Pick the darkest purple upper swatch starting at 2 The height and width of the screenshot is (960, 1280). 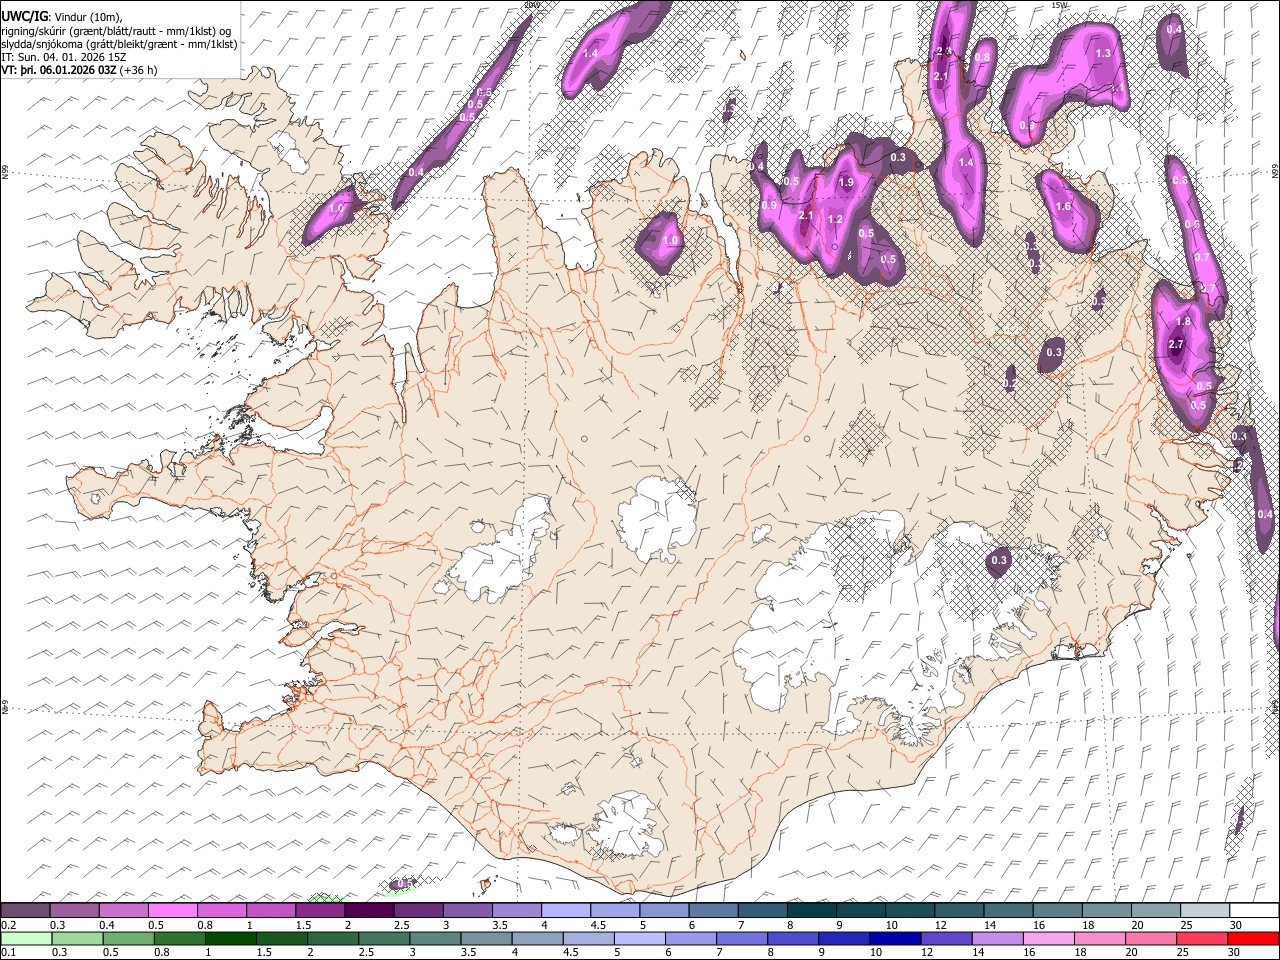pos(369,911)
